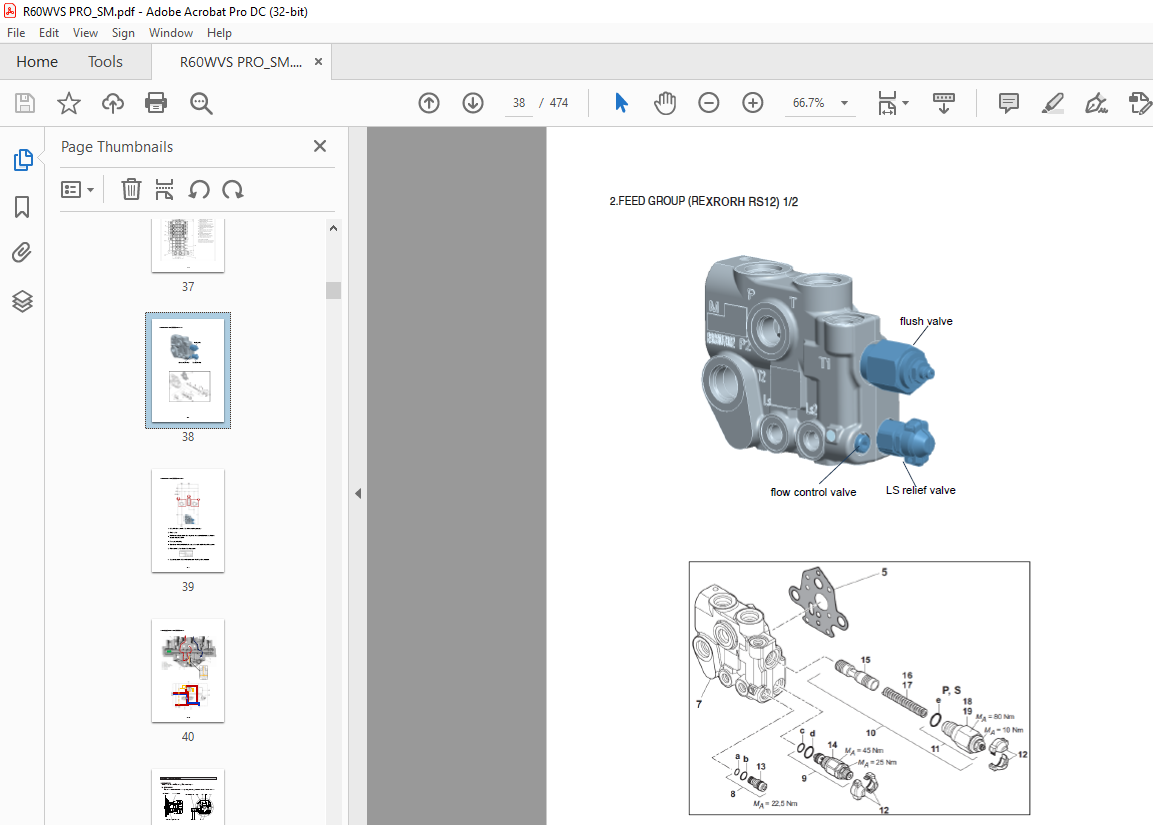Screen dimensions: 1153x825
Task: Close the R60WVS PRO_SM document tab
Action: [318, 62]
